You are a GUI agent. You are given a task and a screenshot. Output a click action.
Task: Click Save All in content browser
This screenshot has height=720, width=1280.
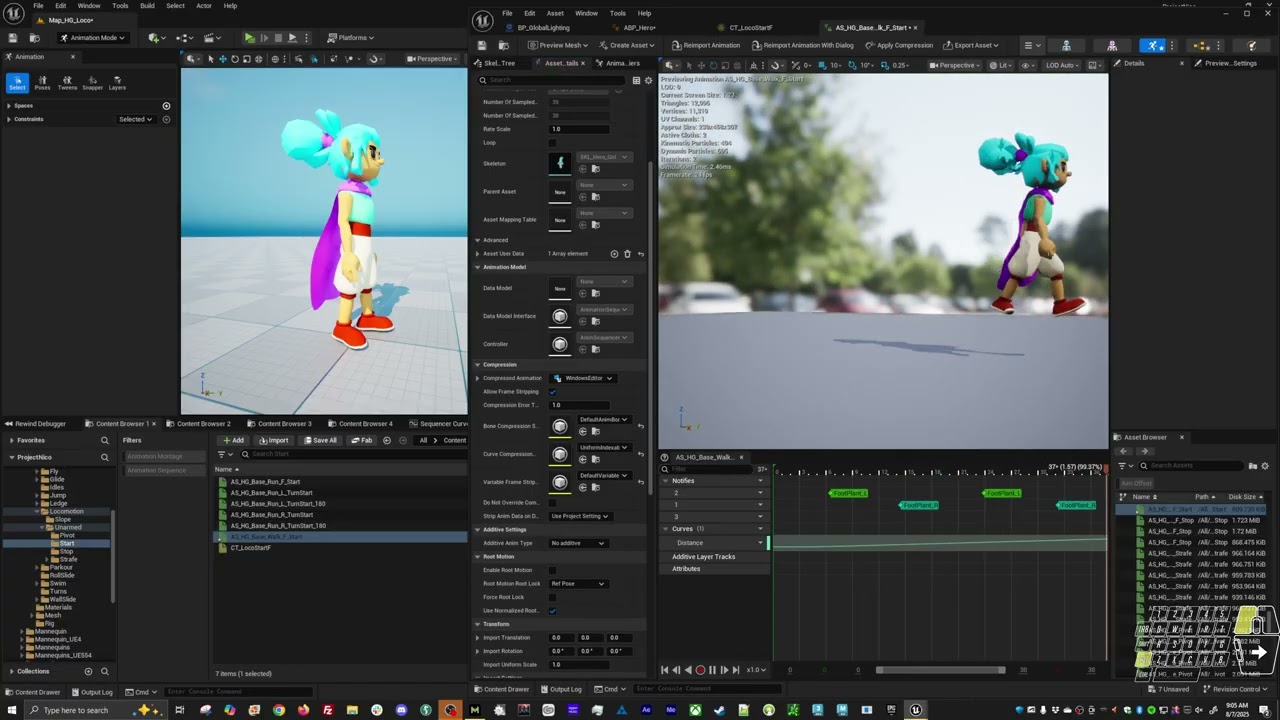(x=320, y=440)
